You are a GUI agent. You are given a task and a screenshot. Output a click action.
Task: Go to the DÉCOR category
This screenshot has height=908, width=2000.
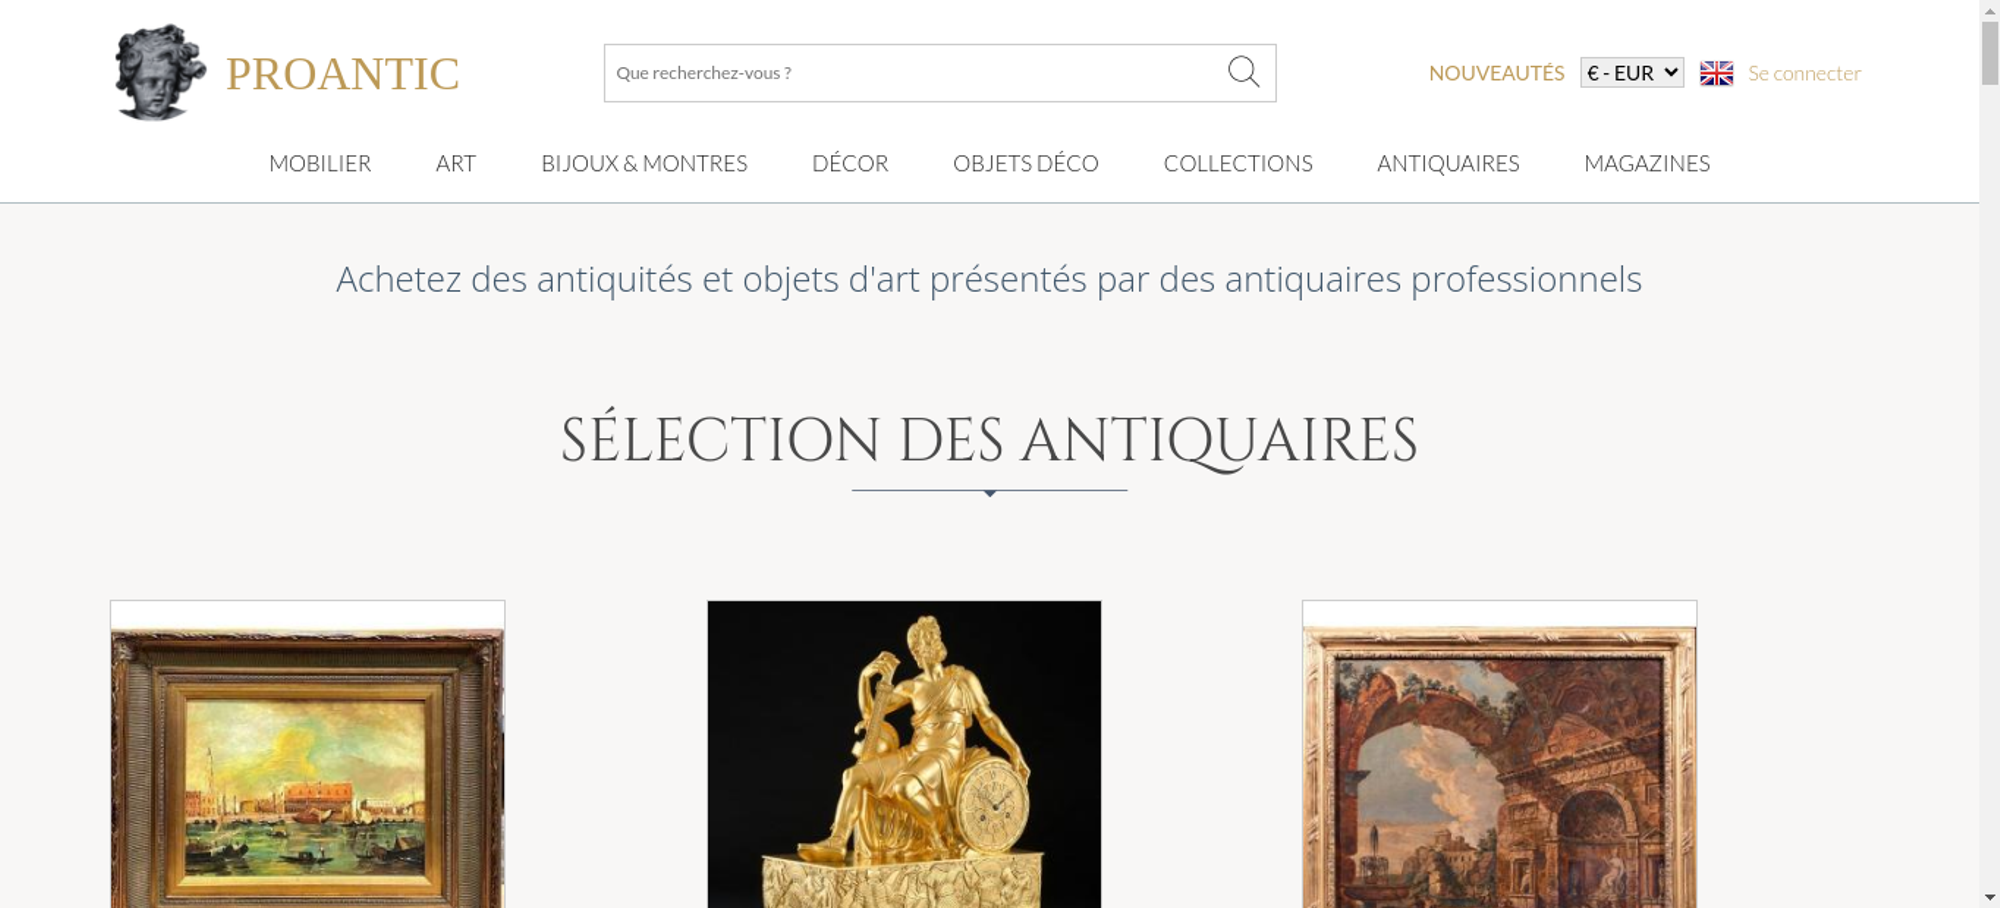click(850, 163)
